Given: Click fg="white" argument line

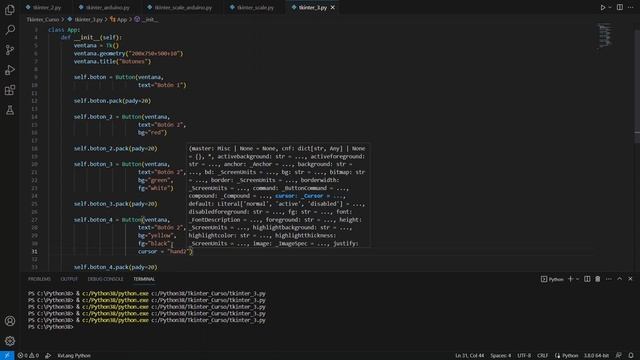Looking at the screenshot, I should [156, 188].
